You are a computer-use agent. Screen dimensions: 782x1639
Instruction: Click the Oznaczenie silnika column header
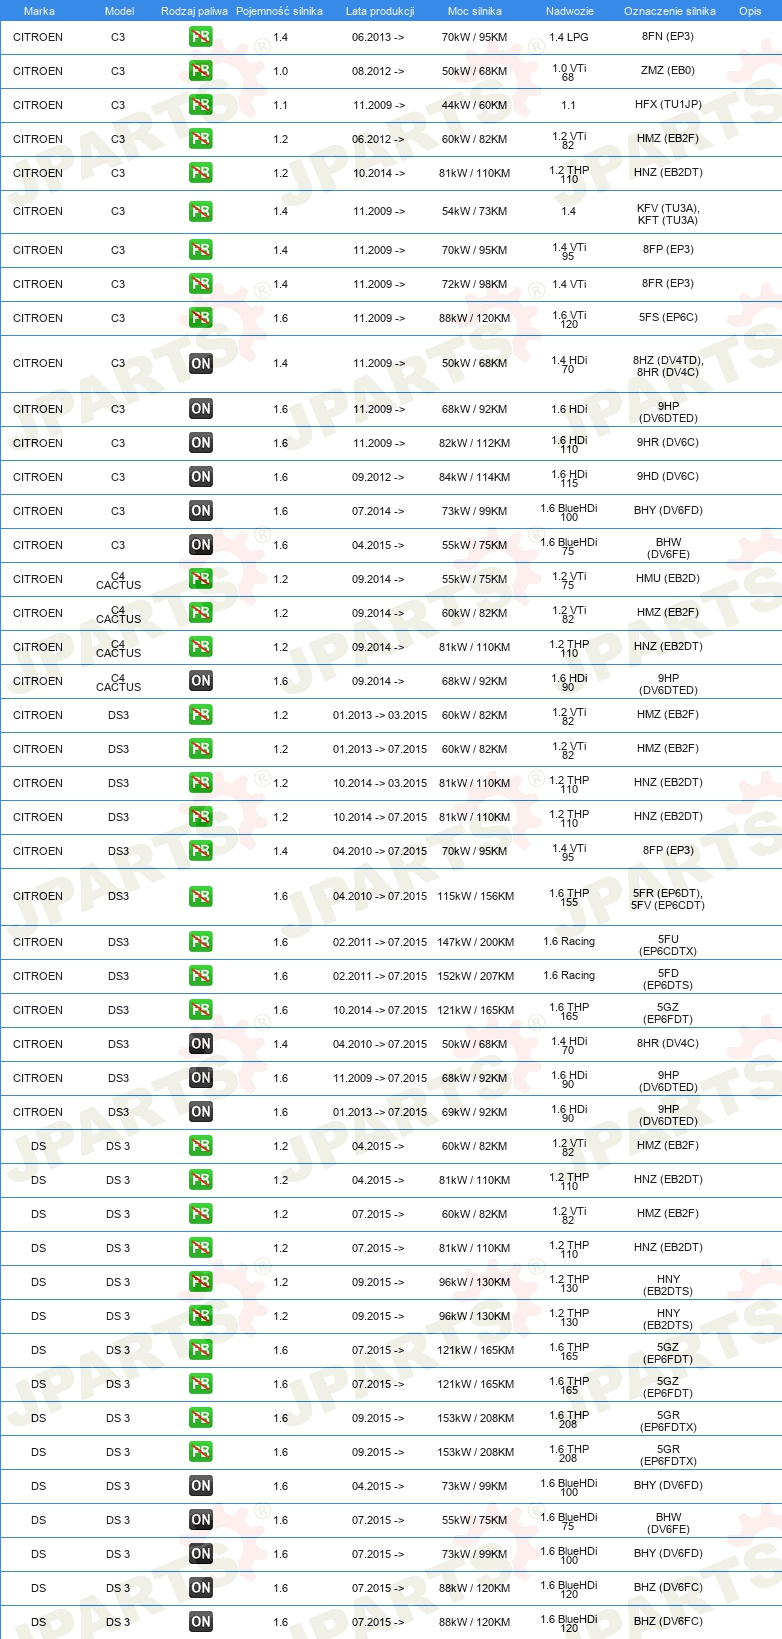(x=670, y=11)
